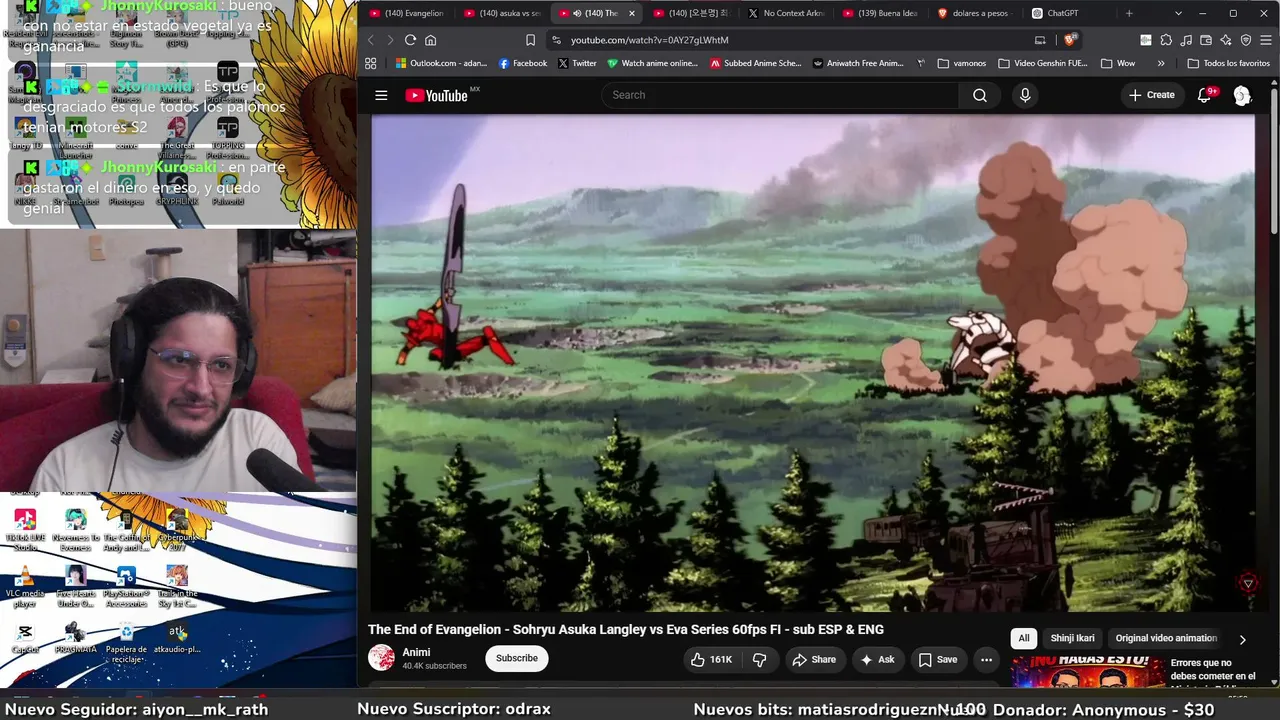Switch to the Buena Idea tab
Screen dimensions: 1280x720
click(x=880, y=13)
